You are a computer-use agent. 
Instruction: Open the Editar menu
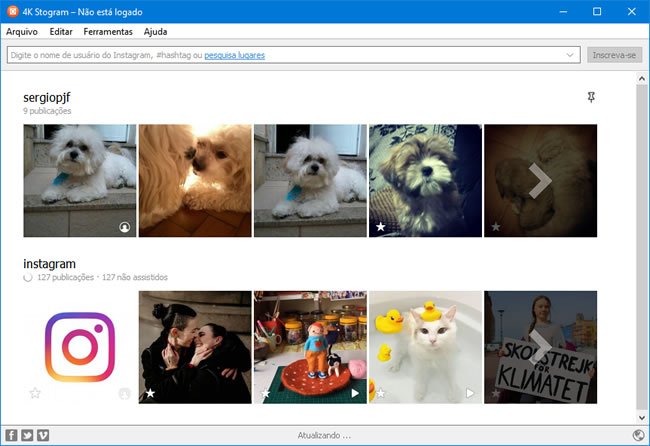pyautogui.click(x=61, y=32)
